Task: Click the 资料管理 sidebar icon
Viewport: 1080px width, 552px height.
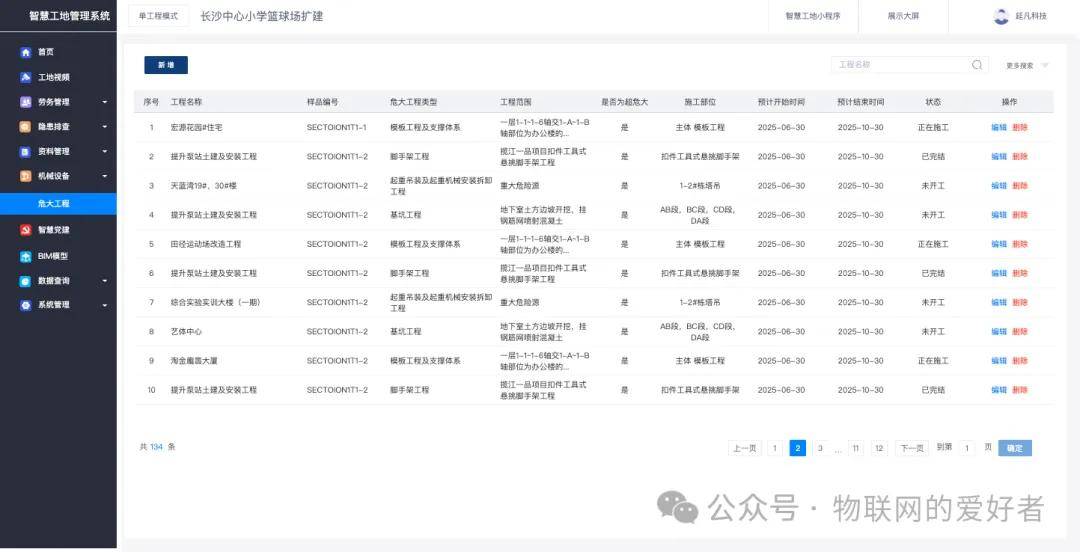Action: (x=25, y=152)
